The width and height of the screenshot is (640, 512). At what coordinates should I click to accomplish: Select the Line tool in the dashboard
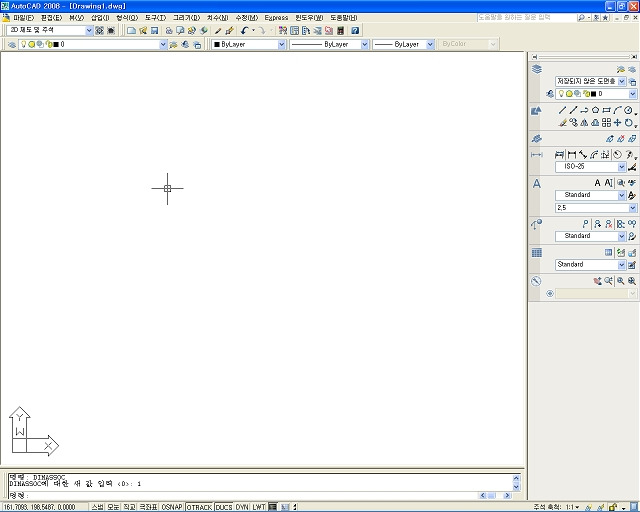pos(562,110)
